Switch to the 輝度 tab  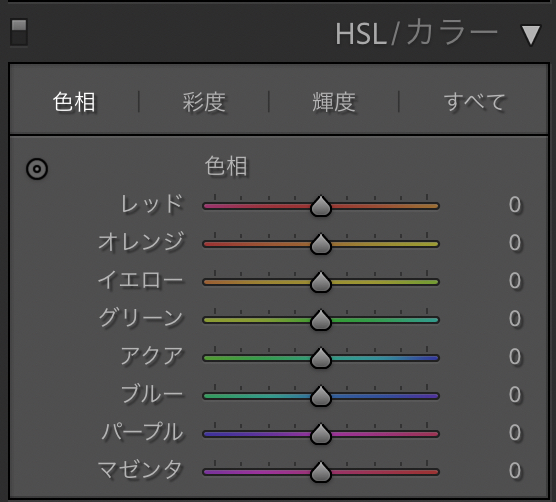[334, 102]
